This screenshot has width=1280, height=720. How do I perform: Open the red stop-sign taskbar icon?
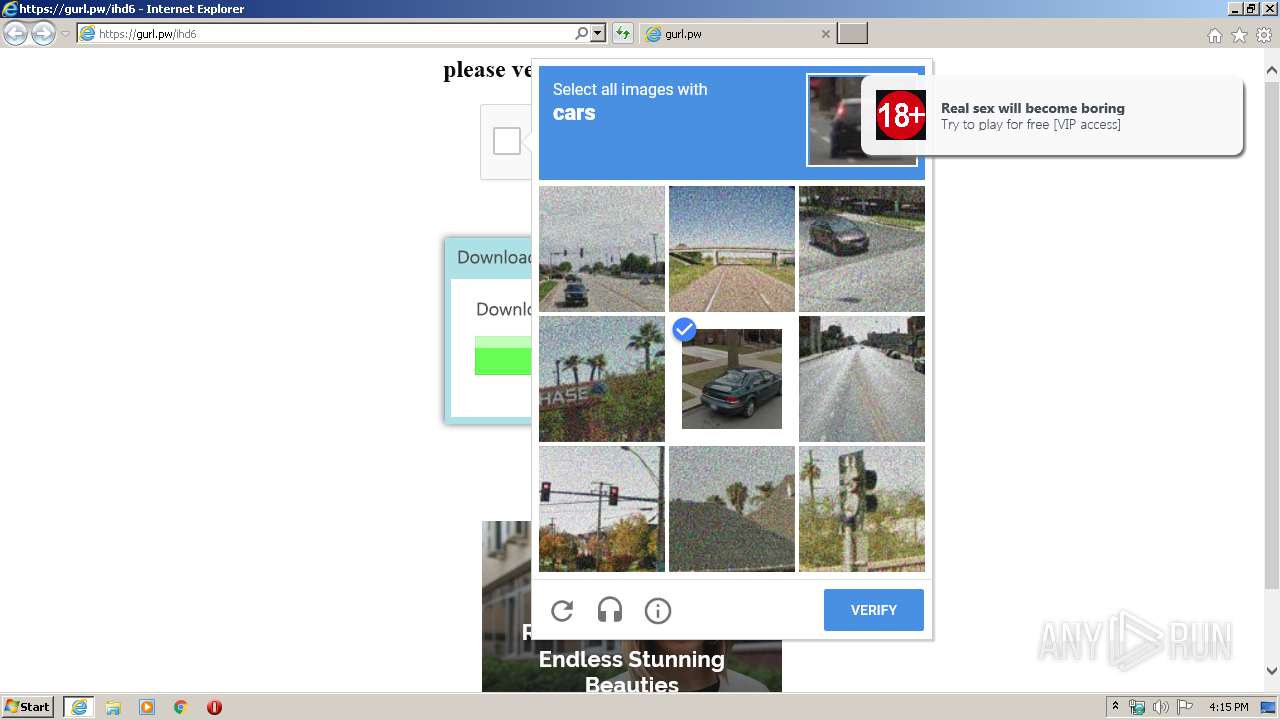[214, 707]
